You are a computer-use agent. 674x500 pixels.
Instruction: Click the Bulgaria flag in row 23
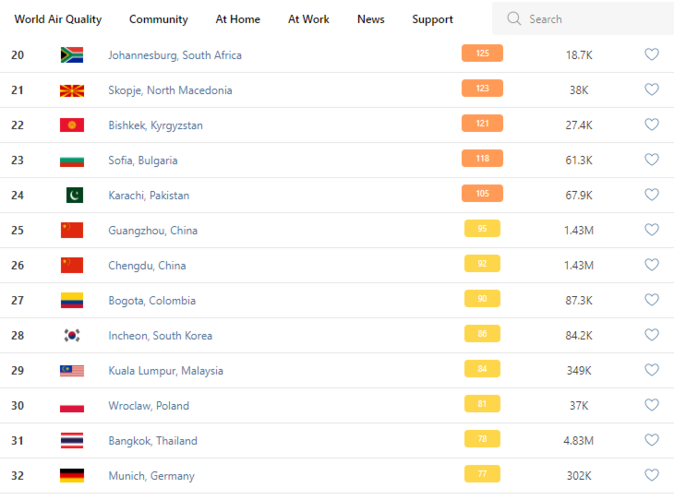72,160
